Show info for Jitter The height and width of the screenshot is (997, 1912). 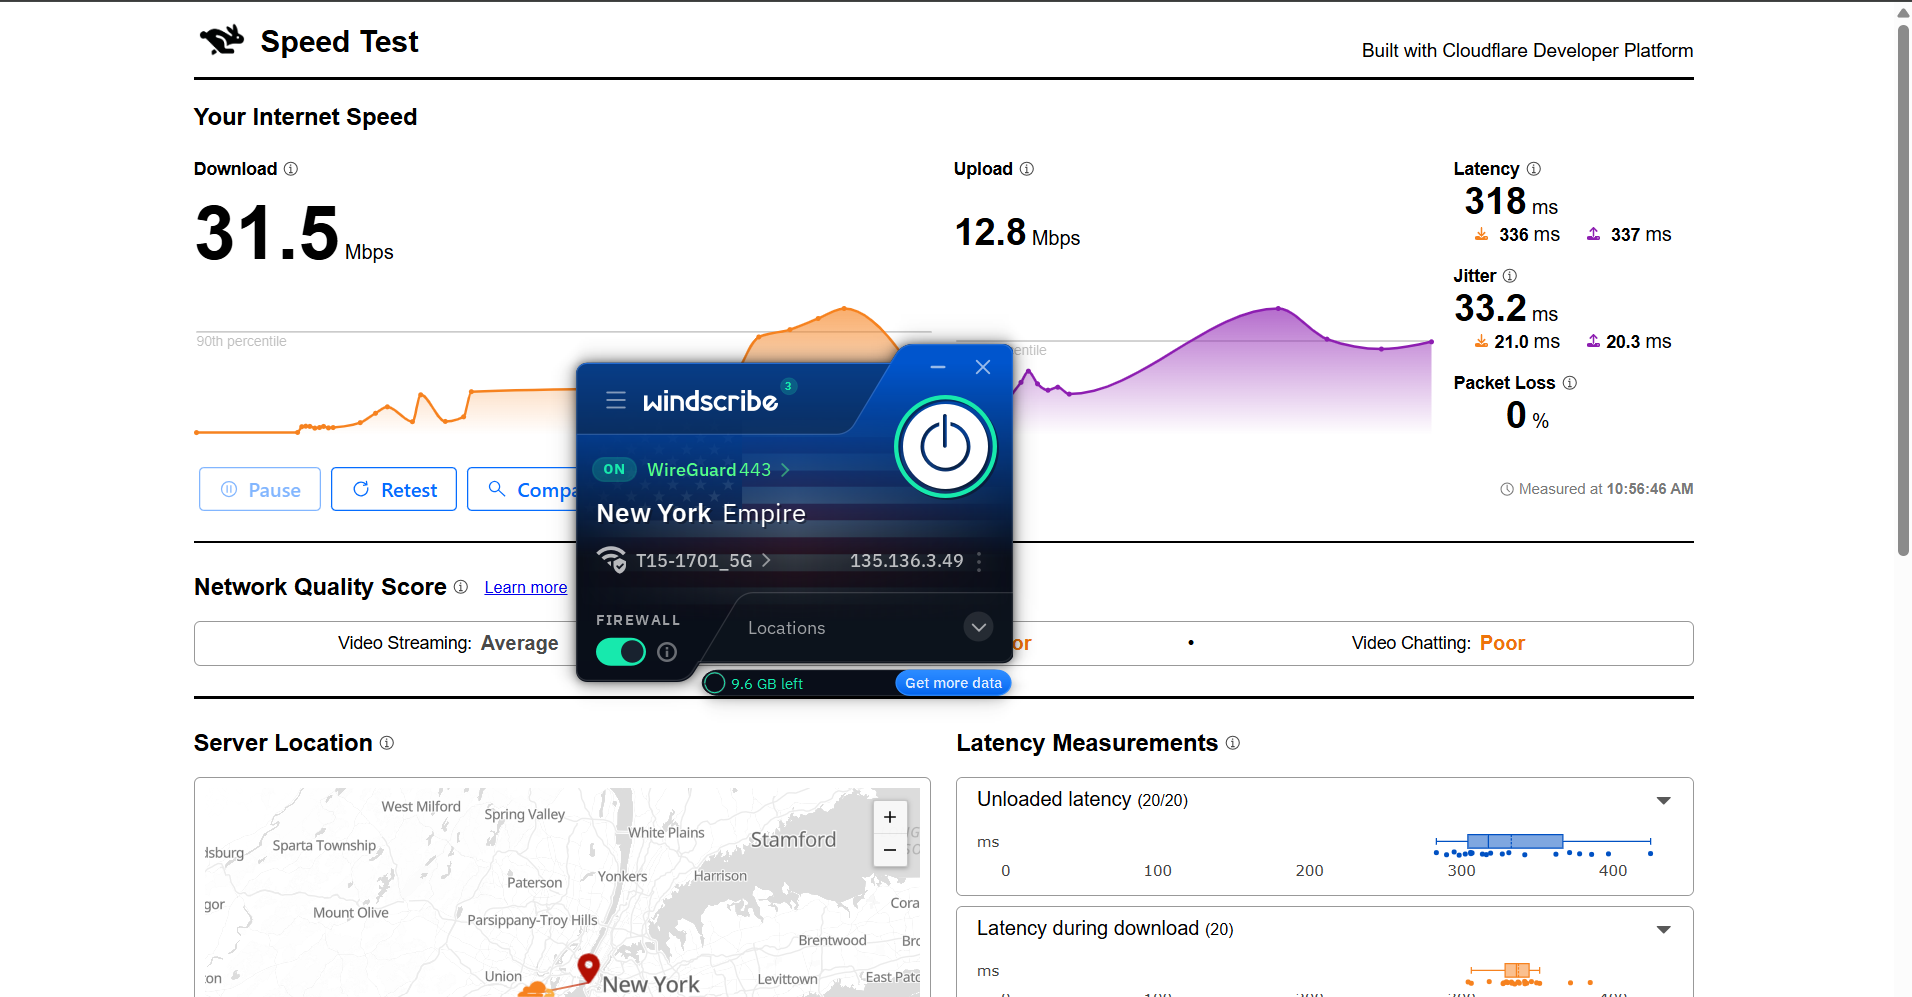[x=1510, y=276]
